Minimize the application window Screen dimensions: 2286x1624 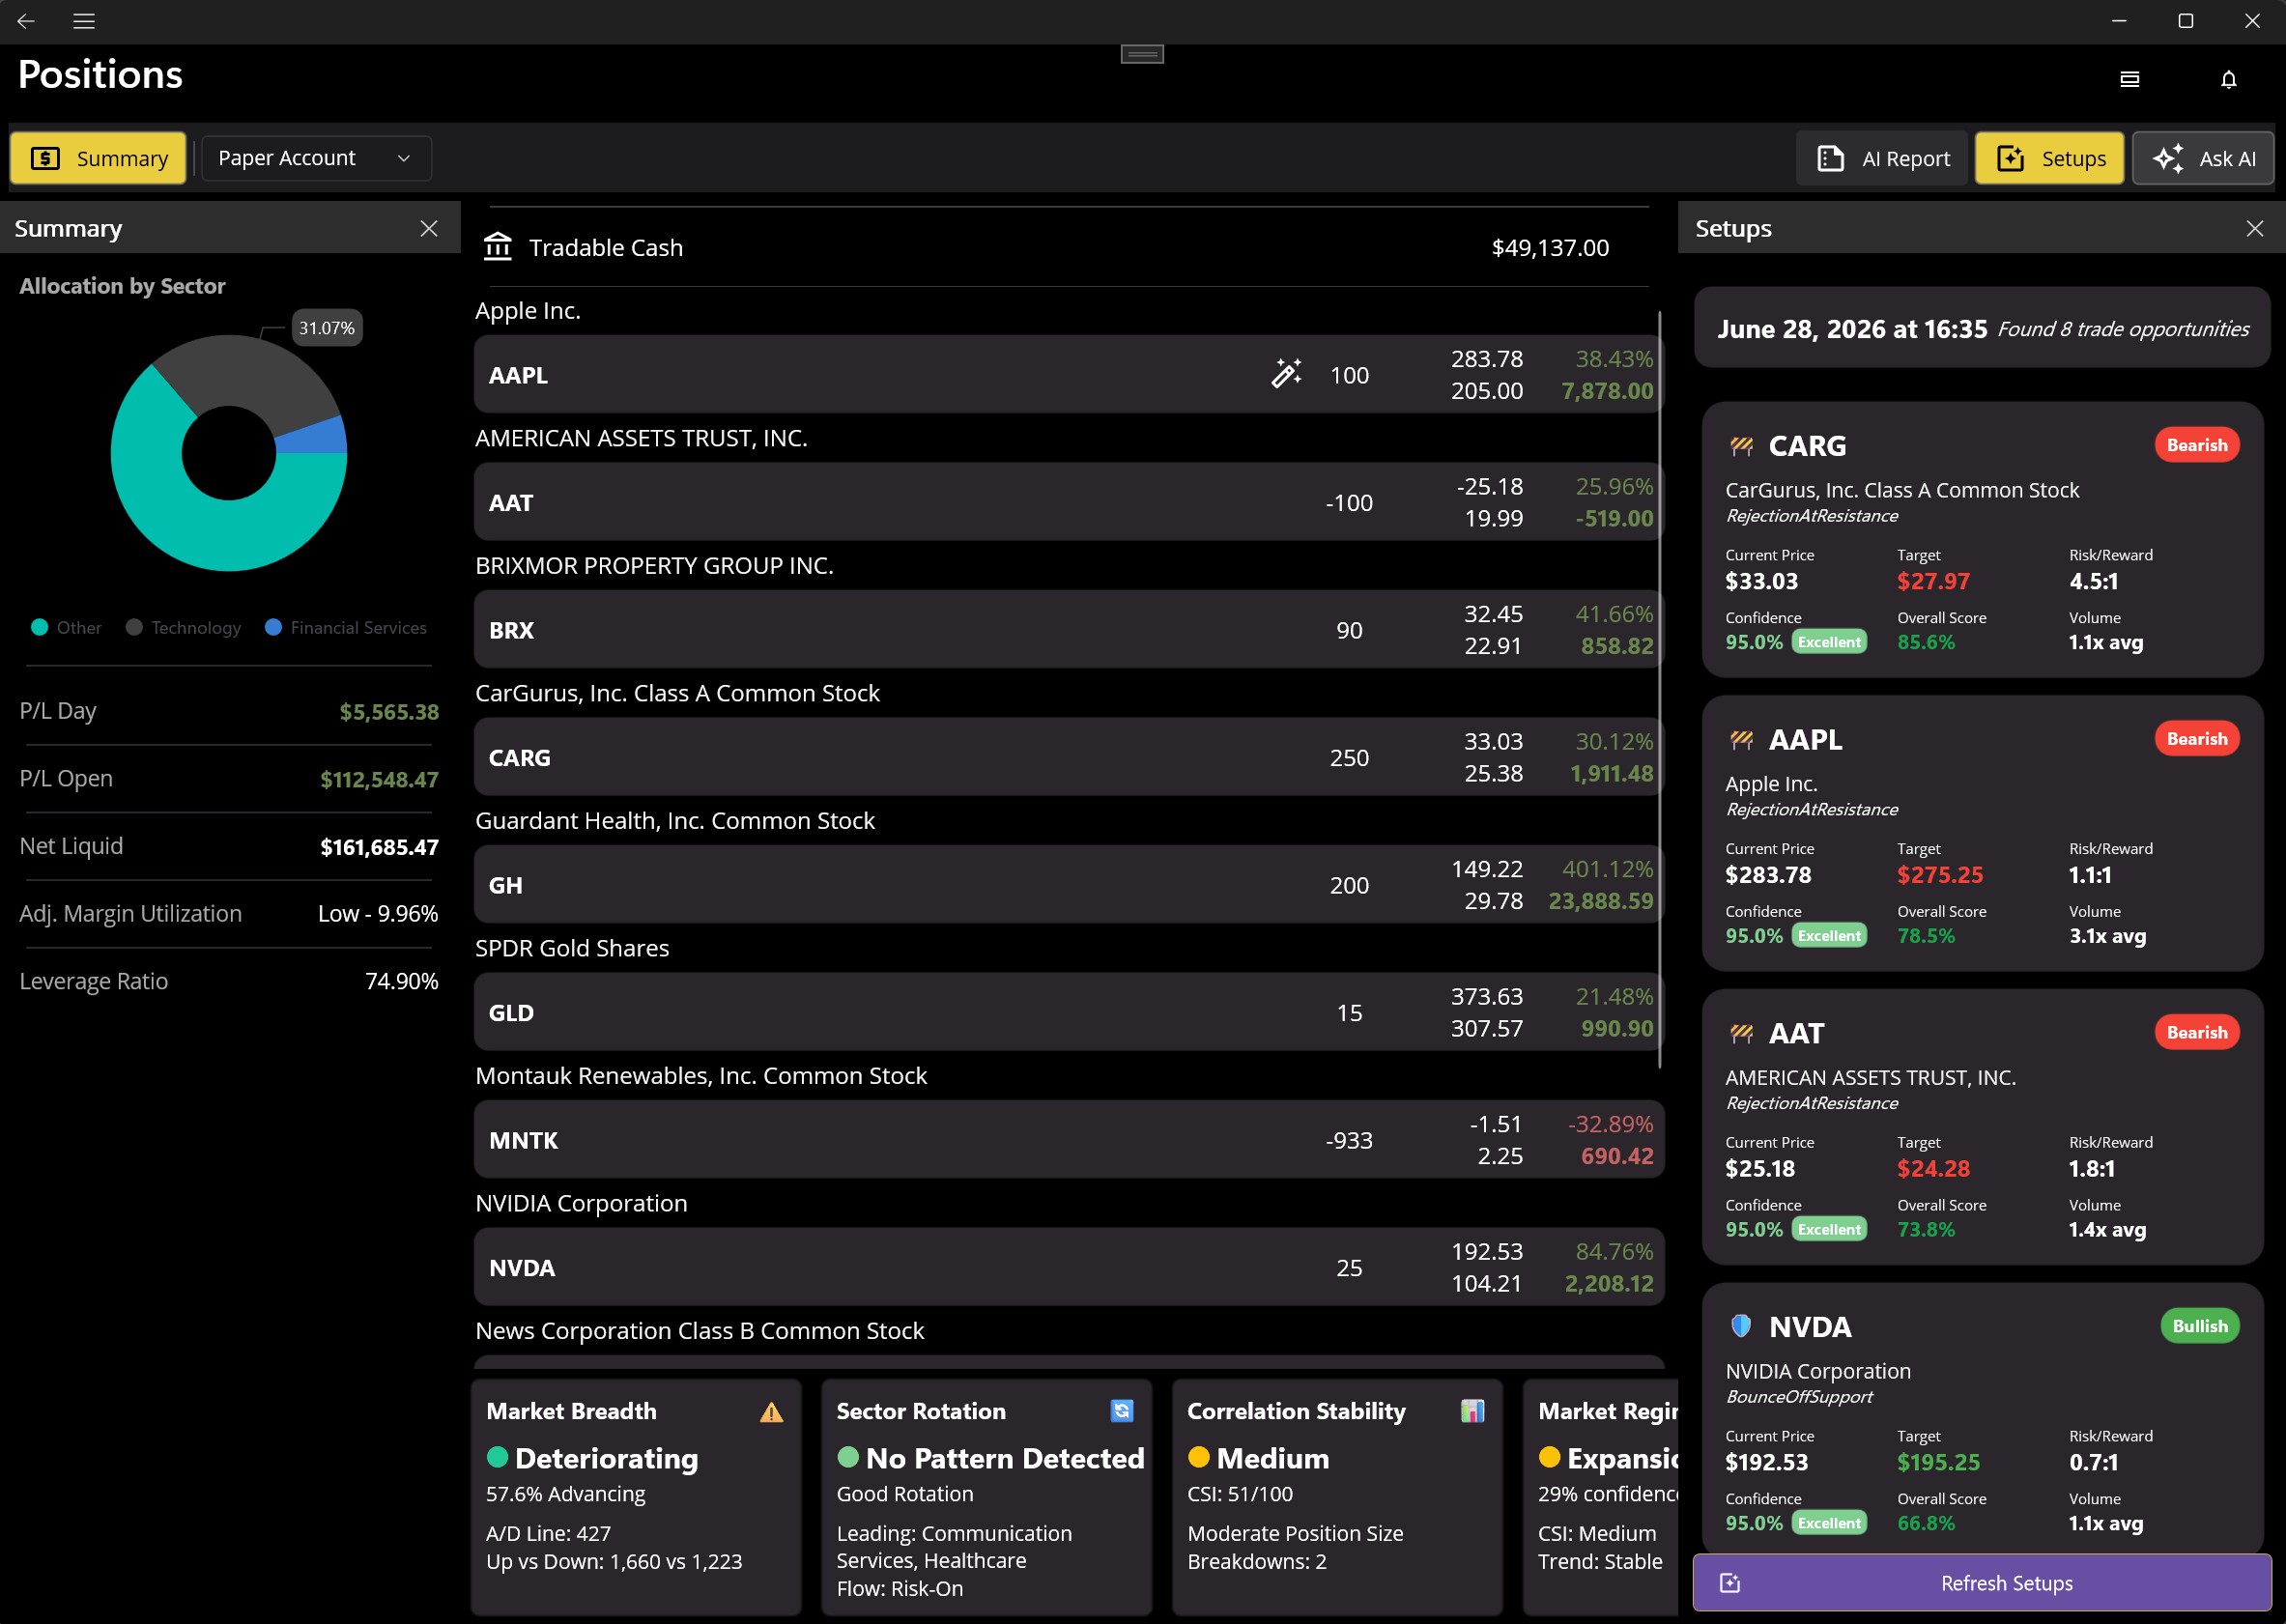point(2119,21)
